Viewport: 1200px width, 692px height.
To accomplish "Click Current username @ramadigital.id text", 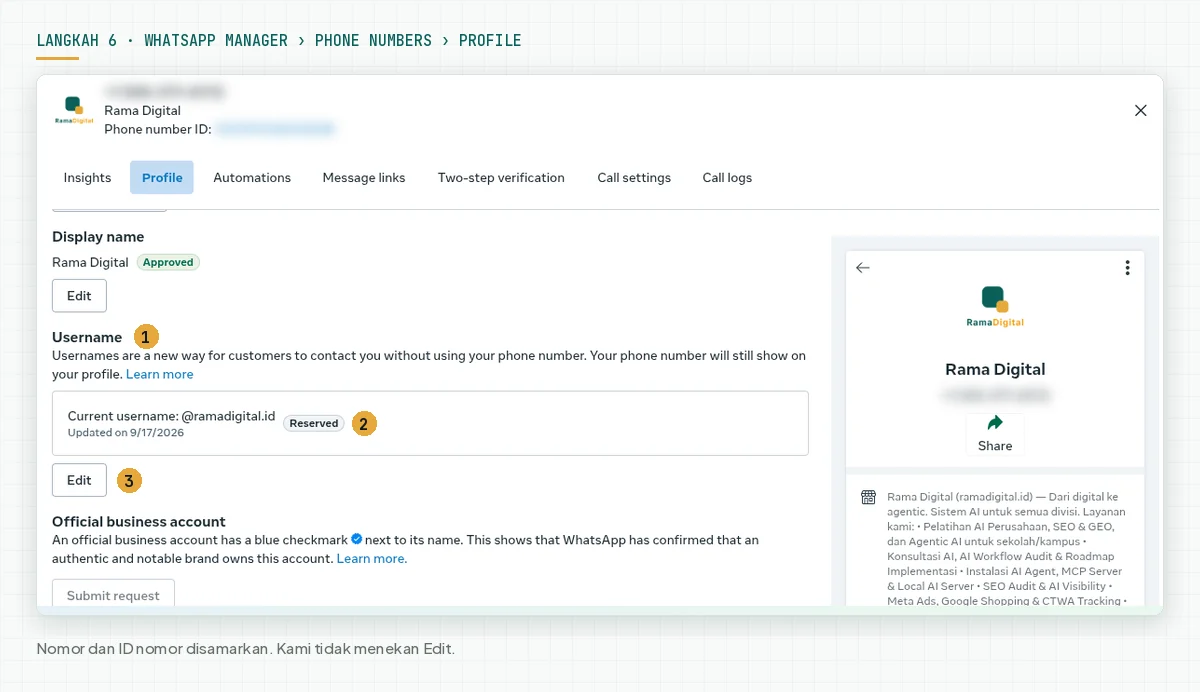I will [x=171, y=416].
